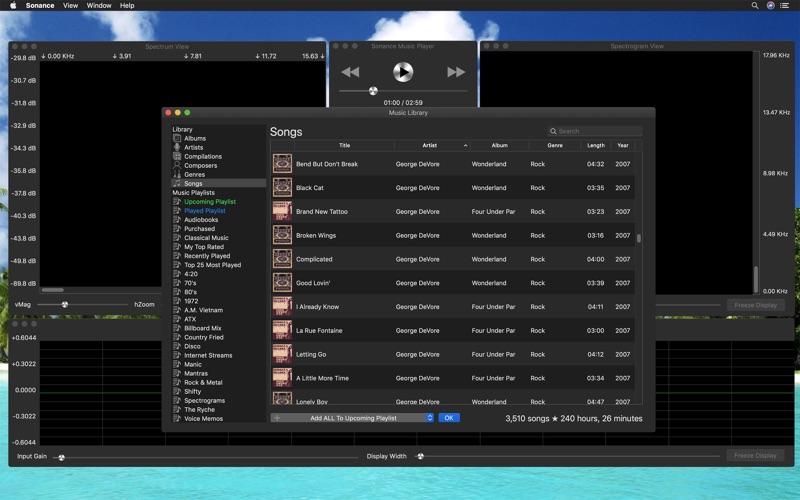Screen dimensions: 800x500
Task: Click the play button in Sonance Music Player
Action: click(x=403, y=72)
